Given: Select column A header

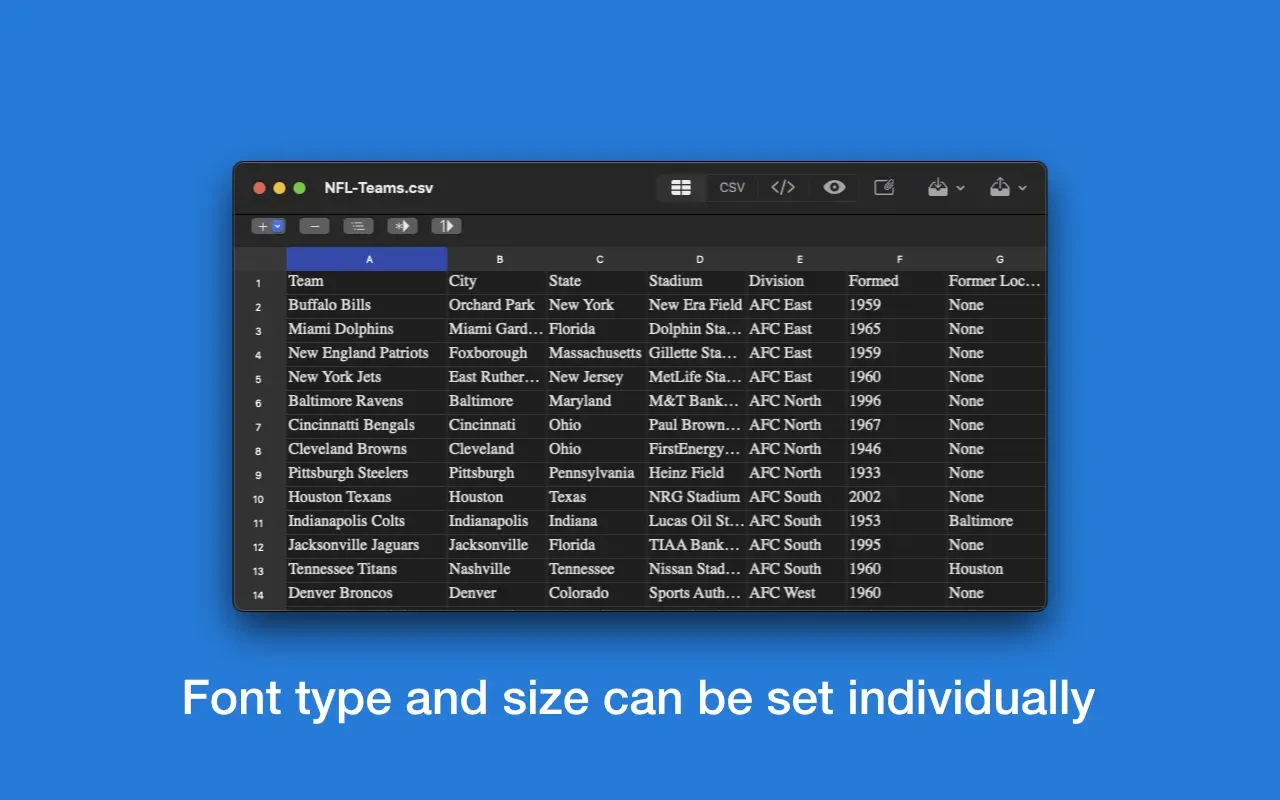Looking at the screenshot, I should pos(368,259).
